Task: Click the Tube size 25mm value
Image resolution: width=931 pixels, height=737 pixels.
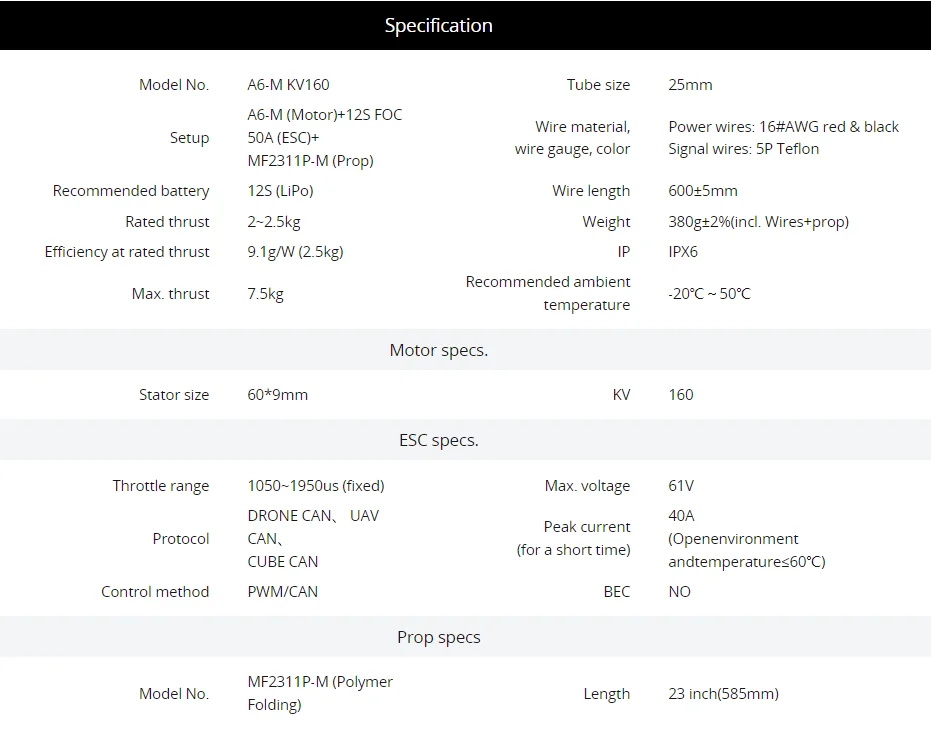Action: pos(690,85)
